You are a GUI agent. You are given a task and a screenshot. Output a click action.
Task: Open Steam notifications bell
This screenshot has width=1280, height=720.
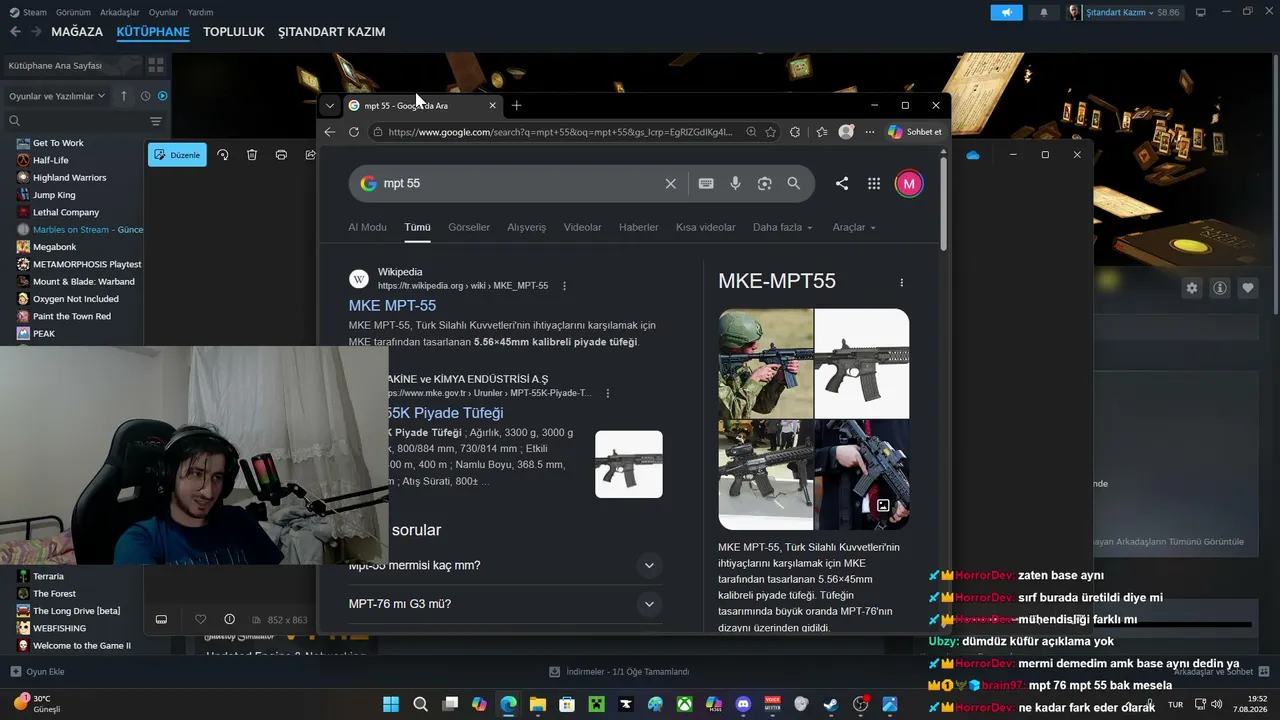click(1044, 12)
